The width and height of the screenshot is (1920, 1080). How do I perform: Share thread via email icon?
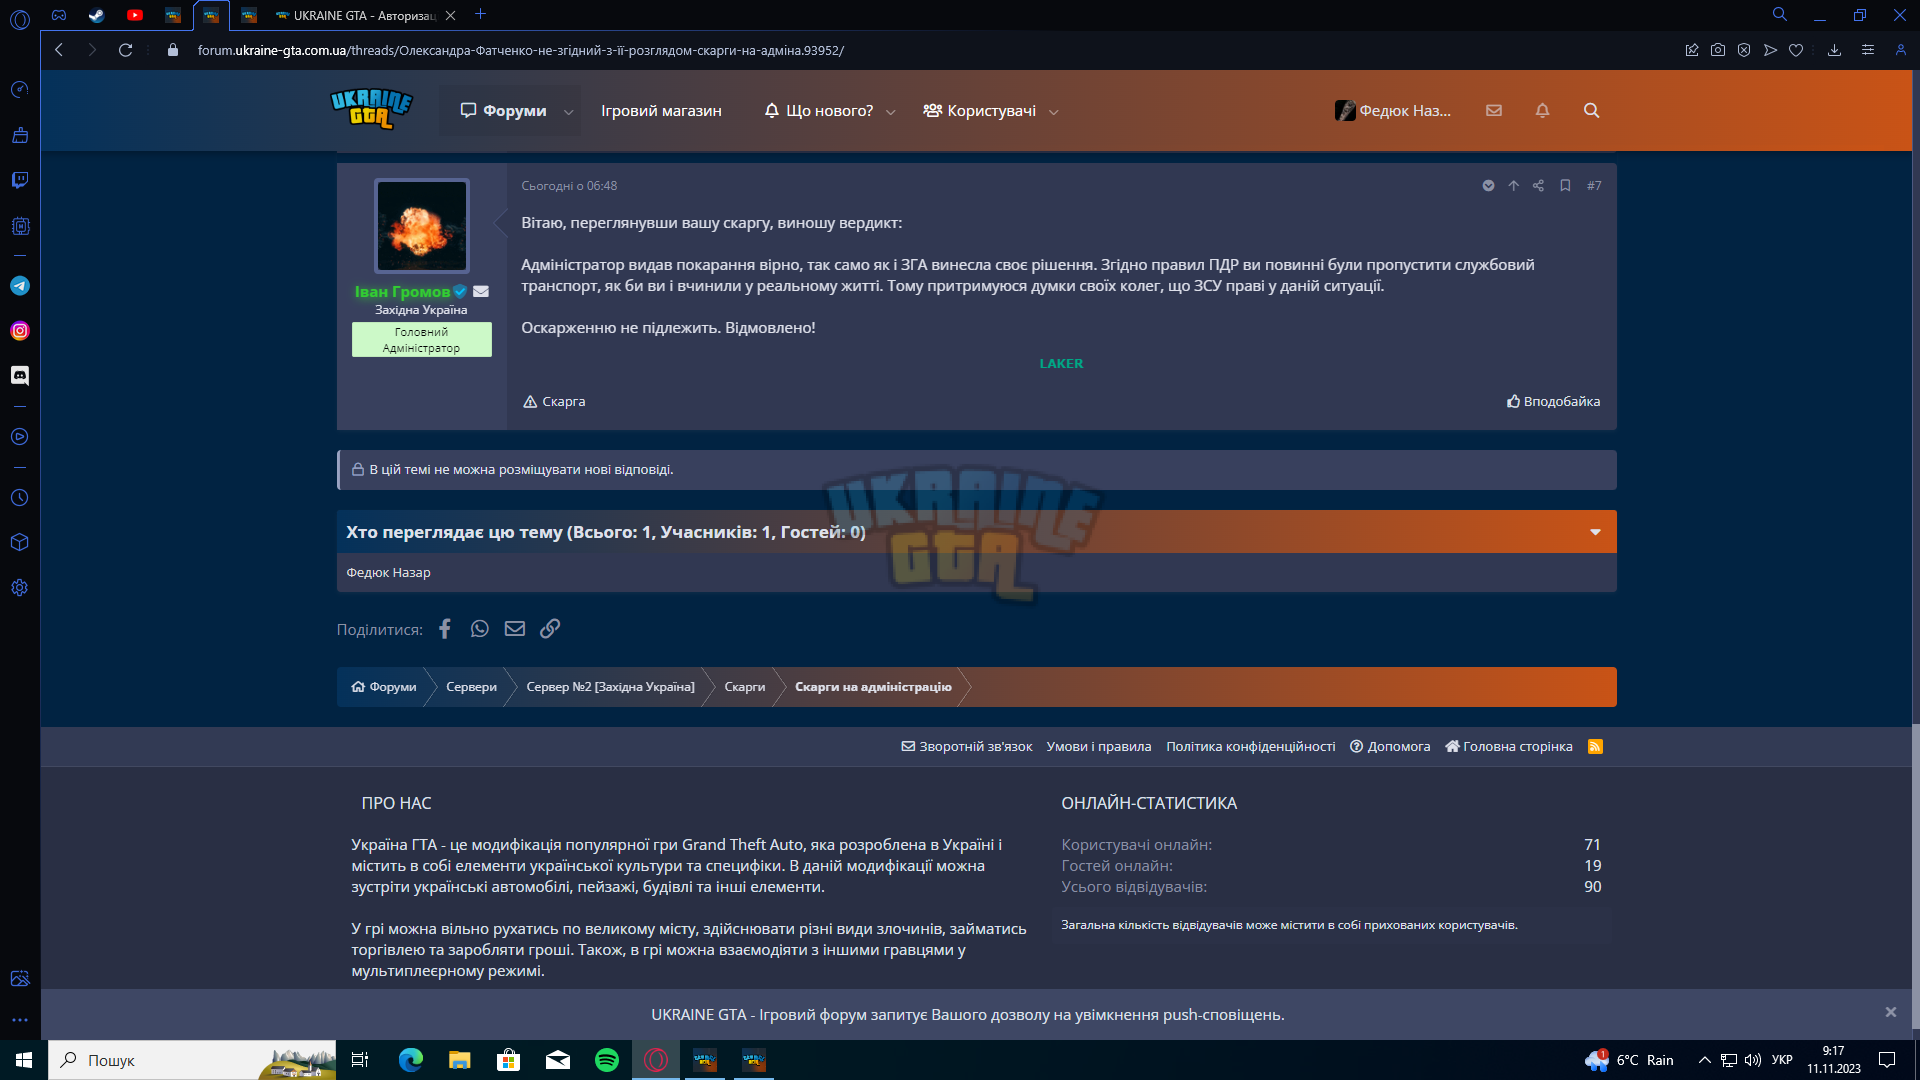[x=515, y=629]
